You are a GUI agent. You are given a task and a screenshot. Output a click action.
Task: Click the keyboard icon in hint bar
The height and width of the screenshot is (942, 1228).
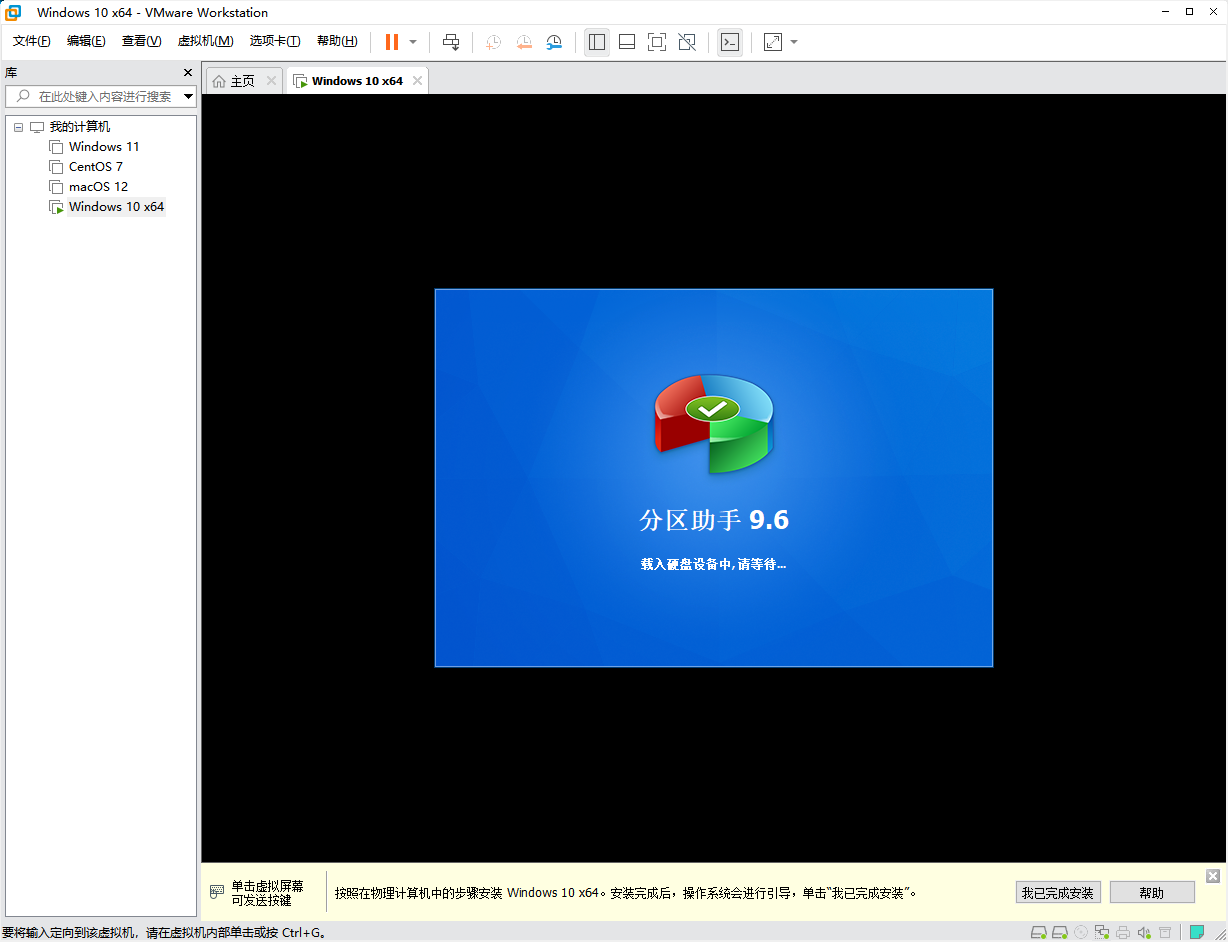click(217, 892)
